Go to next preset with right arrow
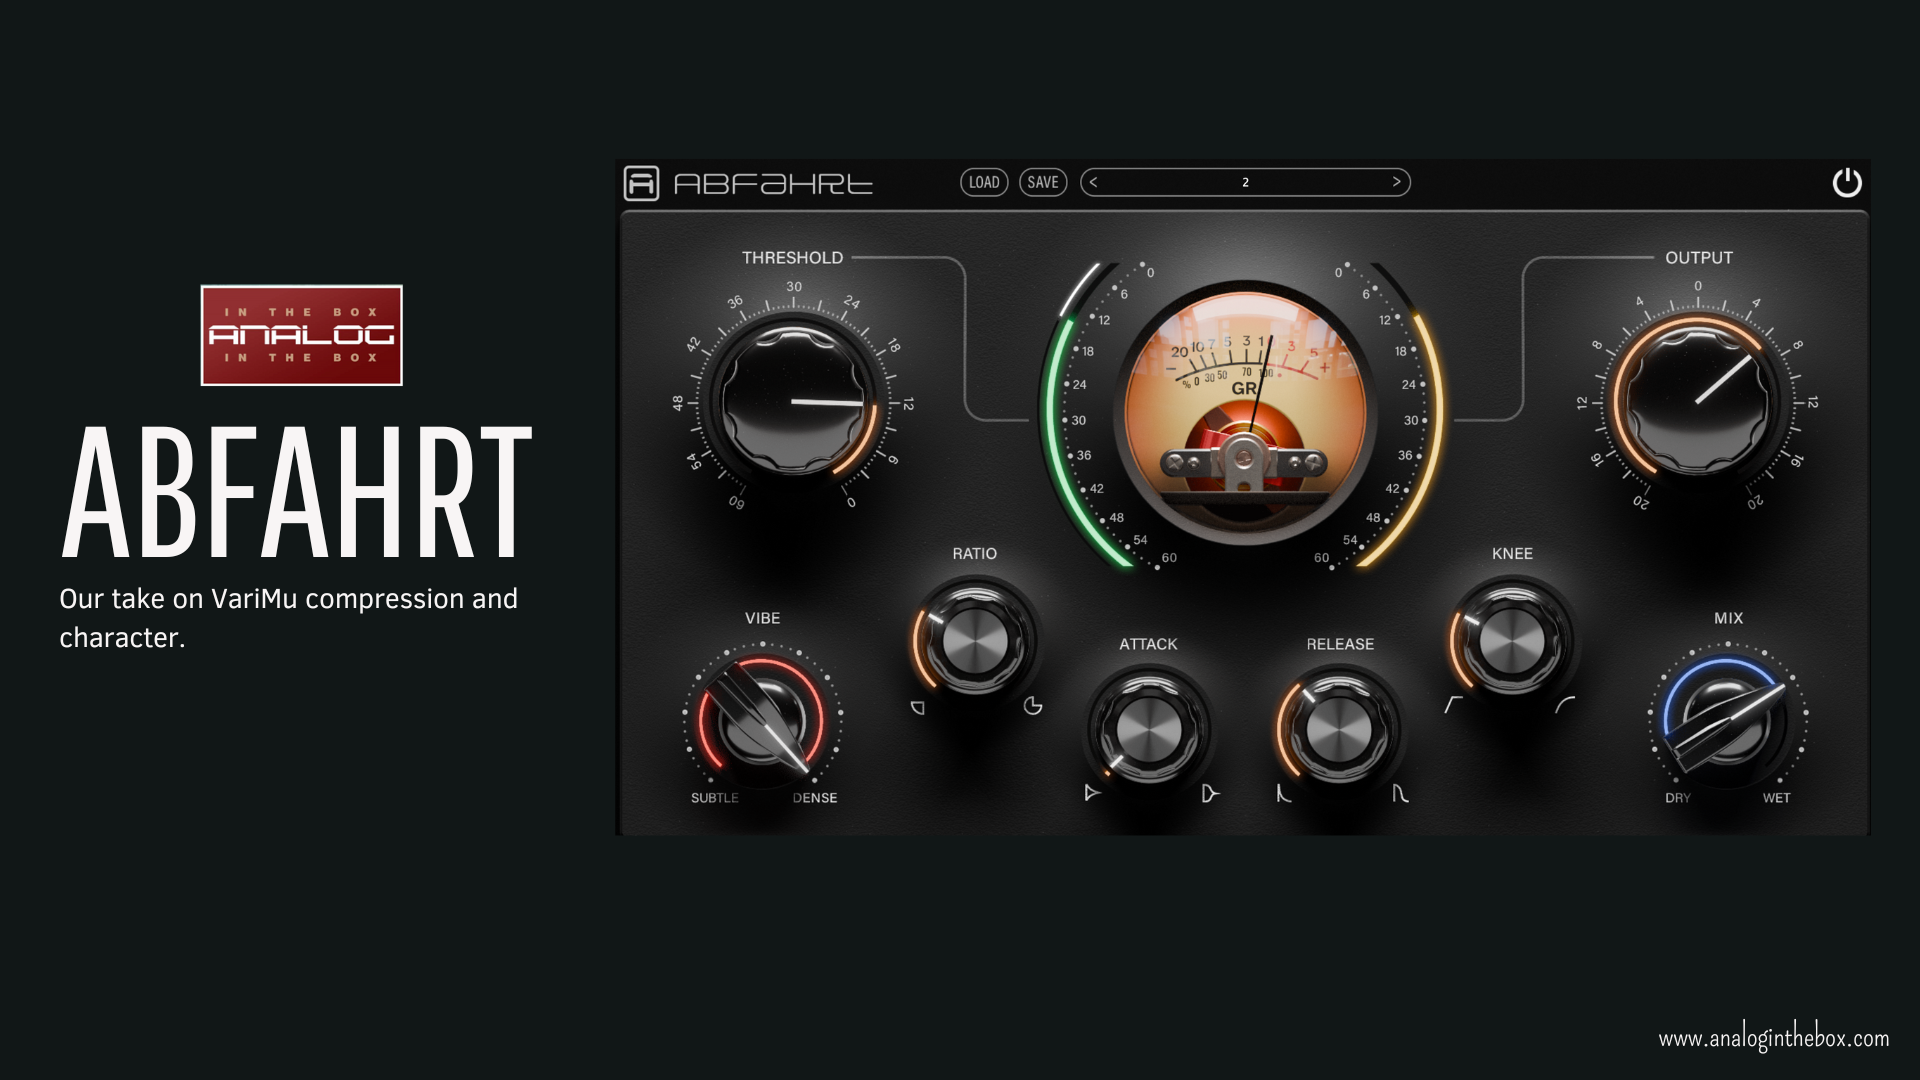The width and height of the screenshot is (1920, 1080). tap(1397, 182)
